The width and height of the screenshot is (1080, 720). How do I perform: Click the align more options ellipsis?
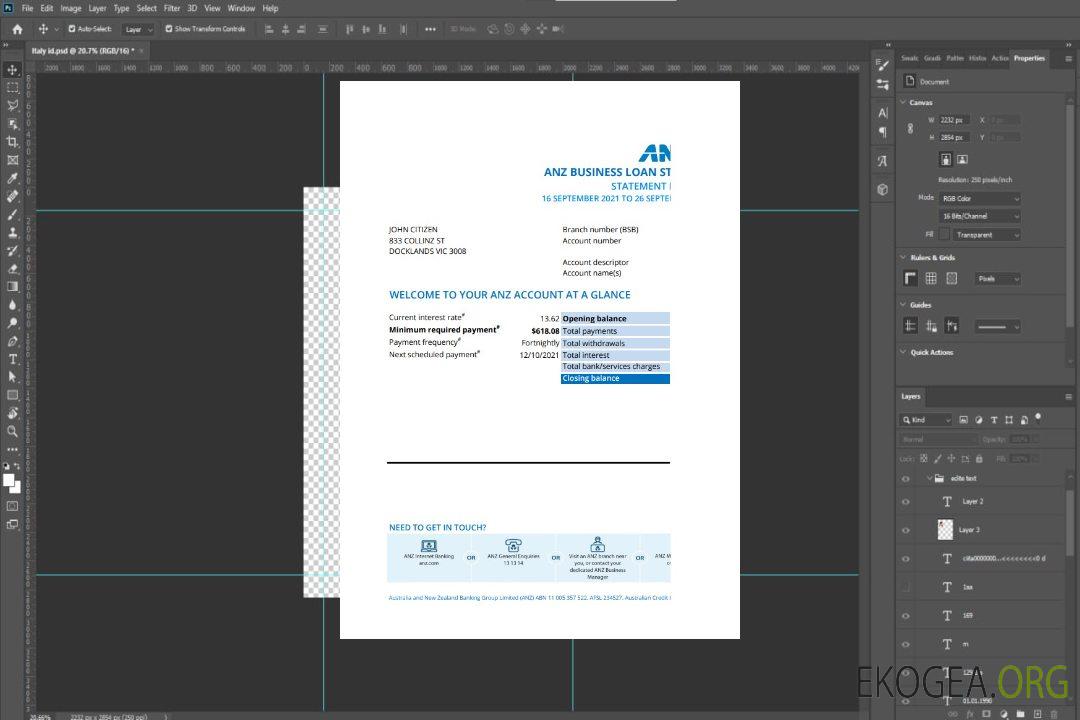tap(430, 29)
